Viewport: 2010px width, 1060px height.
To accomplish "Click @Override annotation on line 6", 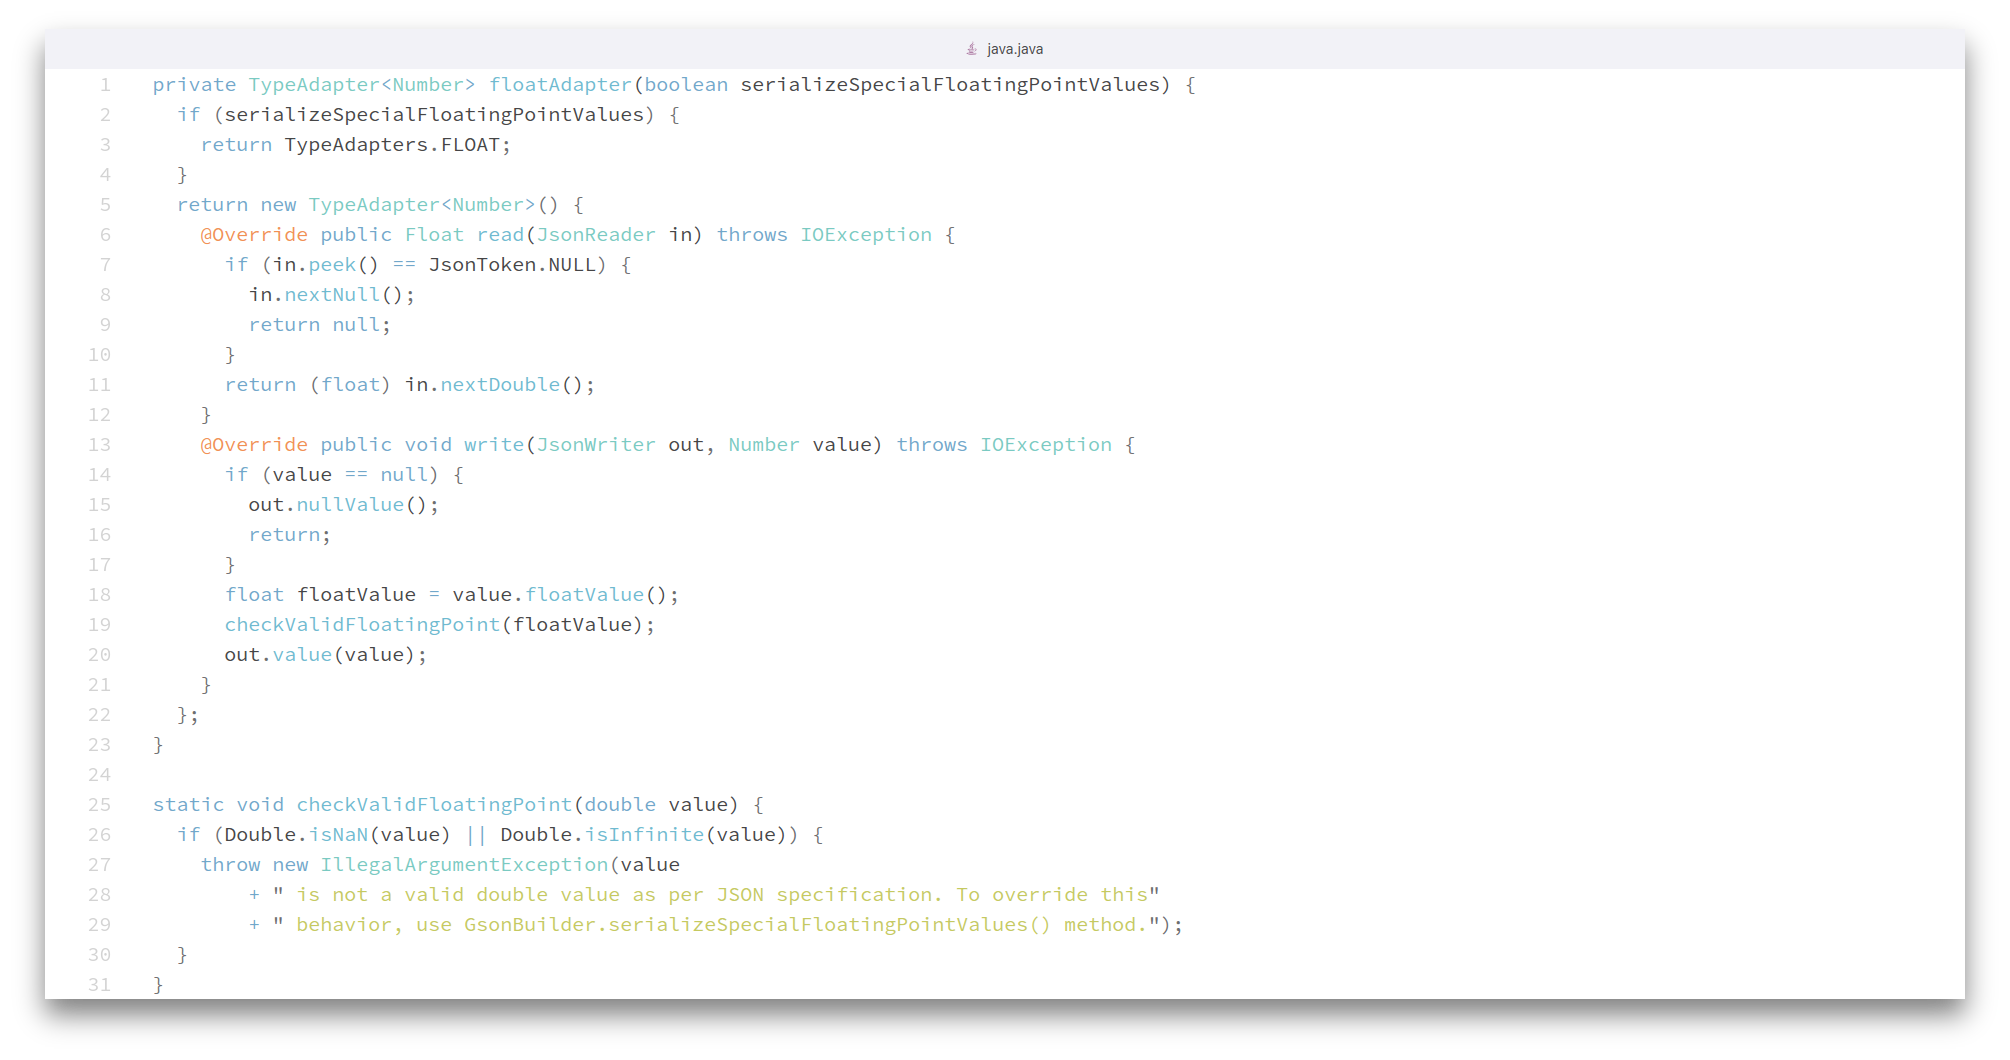I will click(254, 235).
